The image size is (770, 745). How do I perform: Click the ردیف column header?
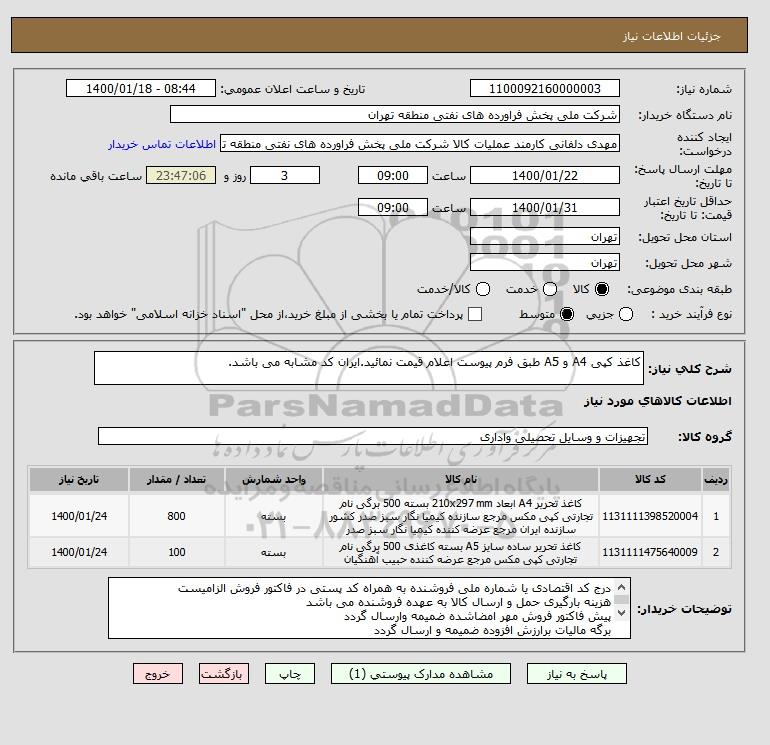(716, 479)
